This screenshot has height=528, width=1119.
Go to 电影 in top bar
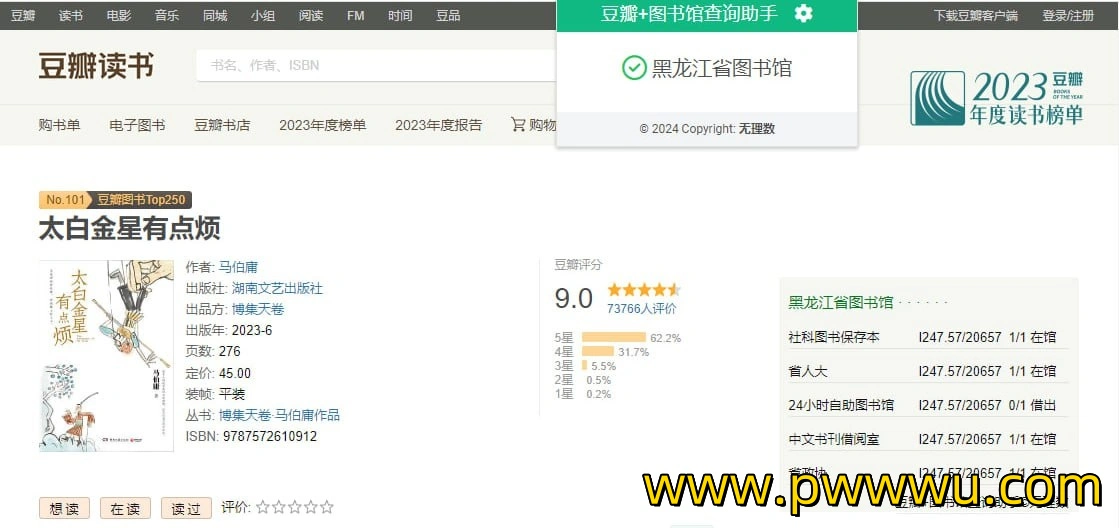tap(118, 15)
